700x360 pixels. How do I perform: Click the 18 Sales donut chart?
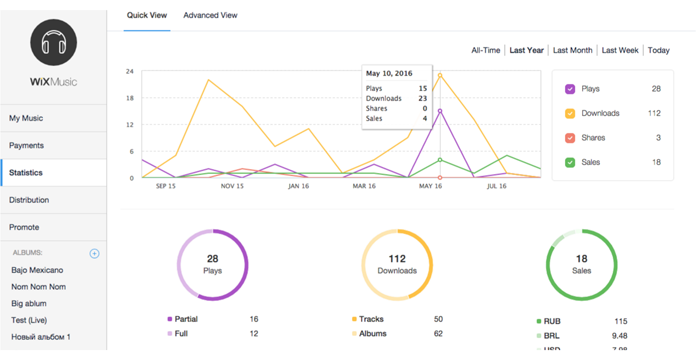(581, 265)
